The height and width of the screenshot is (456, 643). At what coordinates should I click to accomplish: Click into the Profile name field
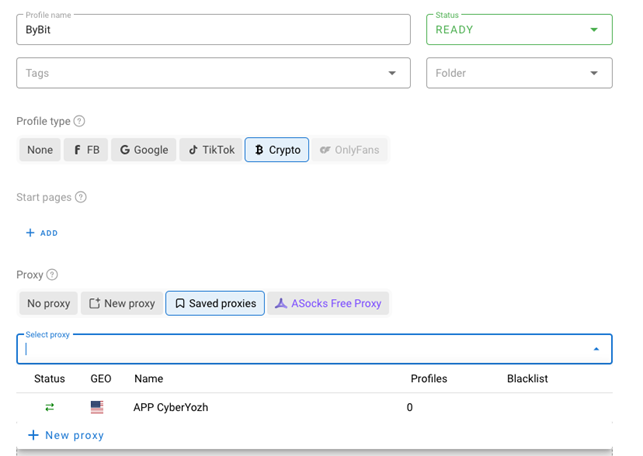[x=213, y=31]
